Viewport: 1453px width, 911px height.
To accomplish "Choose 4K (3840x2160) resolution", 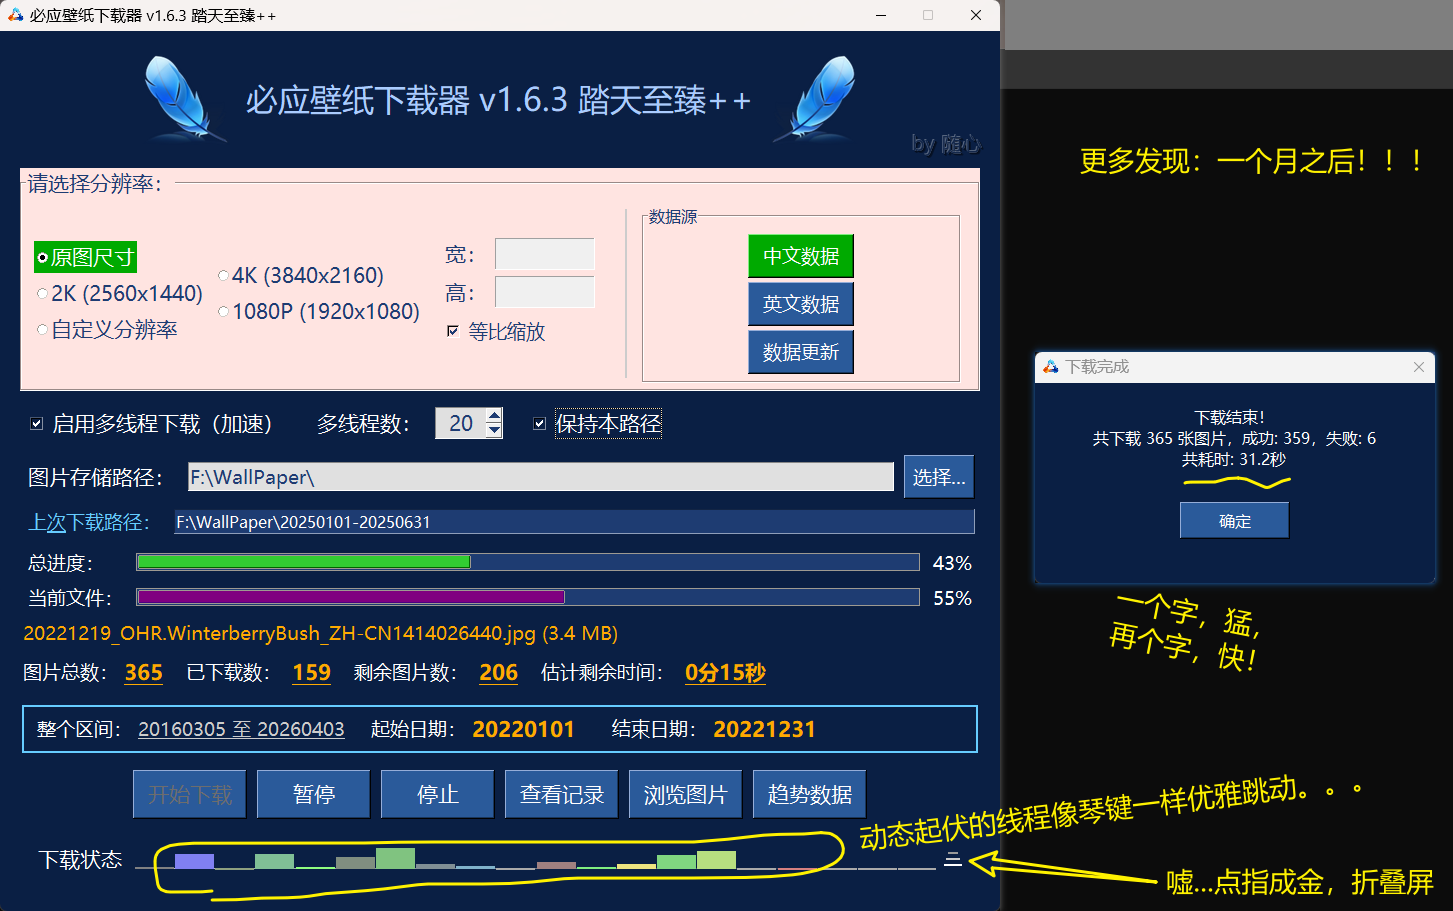I will pyautogui.click(x=224, y=276).
